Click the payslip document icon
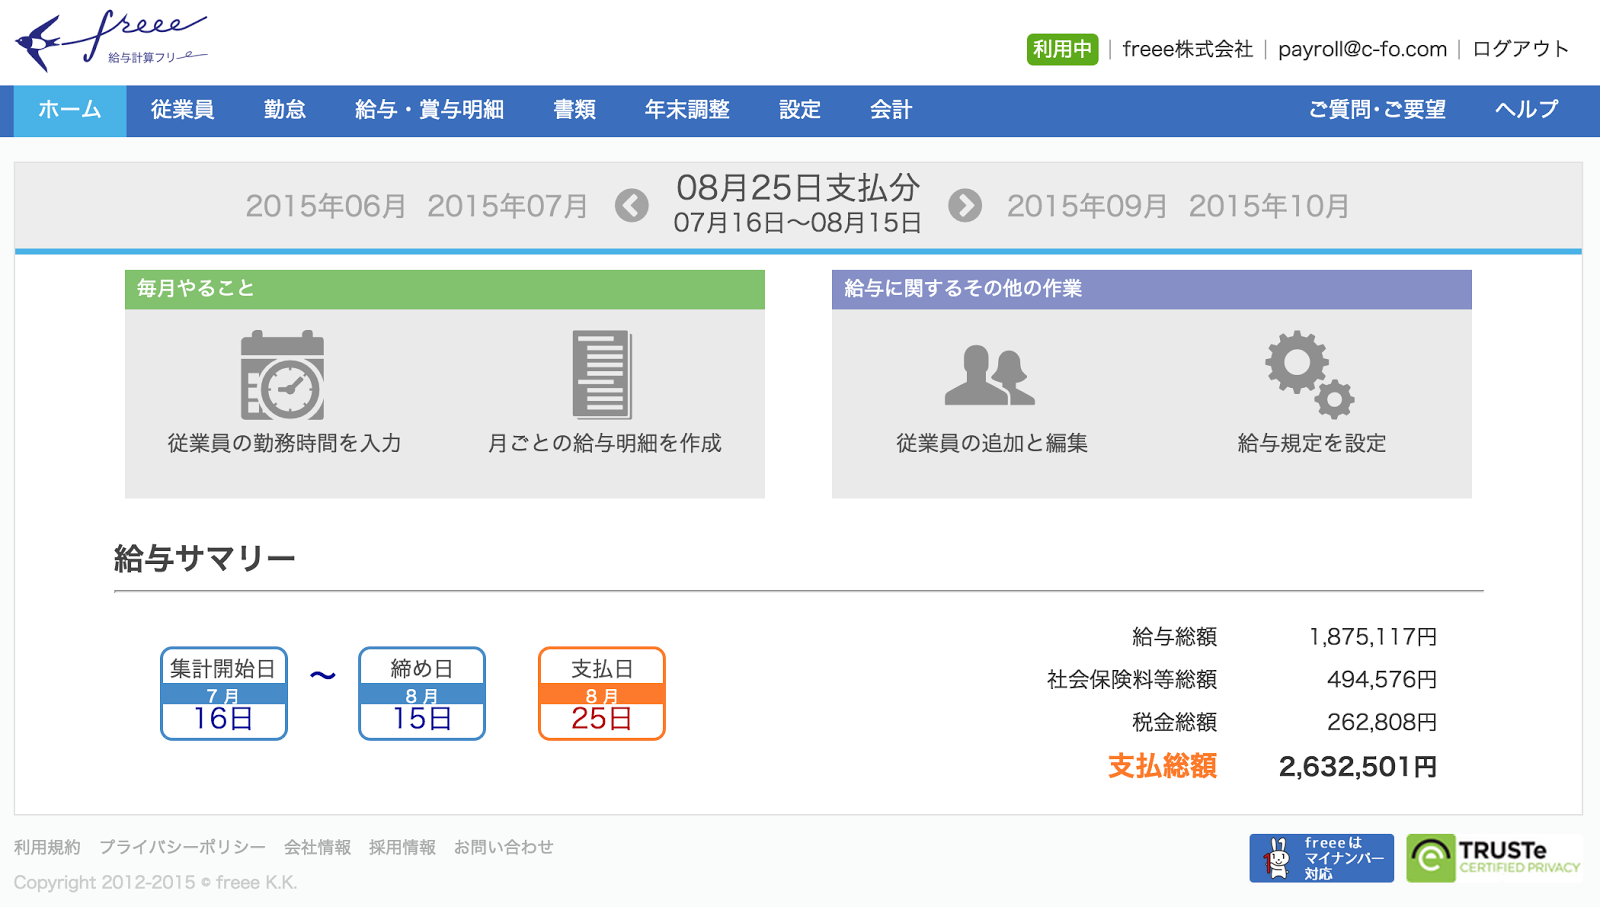Image resolution: width=1600 pixels, height=907 pixels. click(x=602, y=375)
